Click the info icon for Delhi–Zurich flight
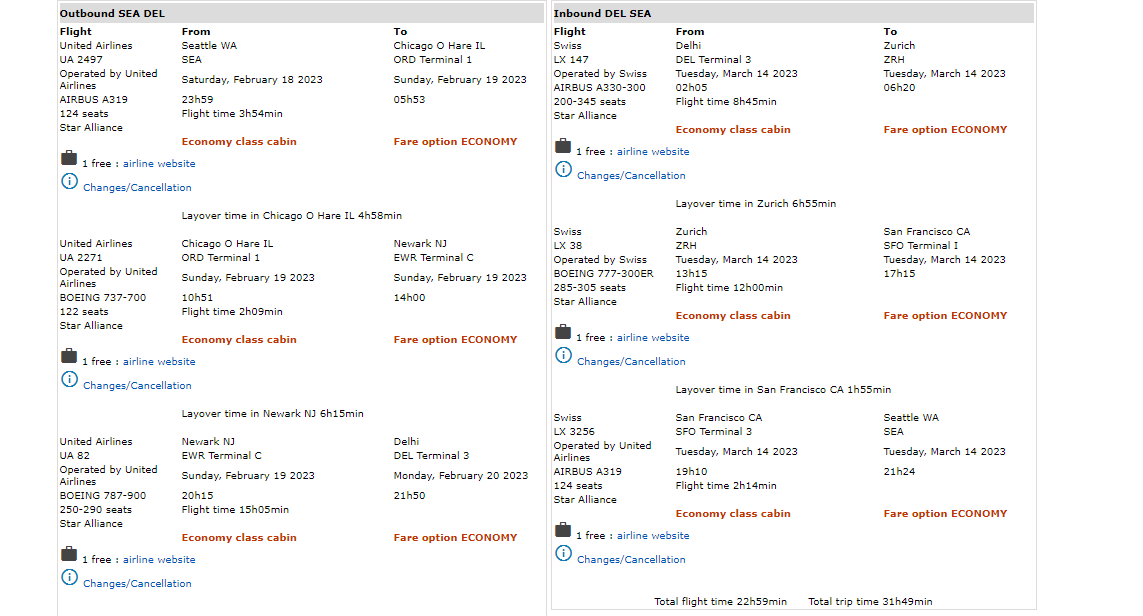1143x616 pixels. coord(563,169)
